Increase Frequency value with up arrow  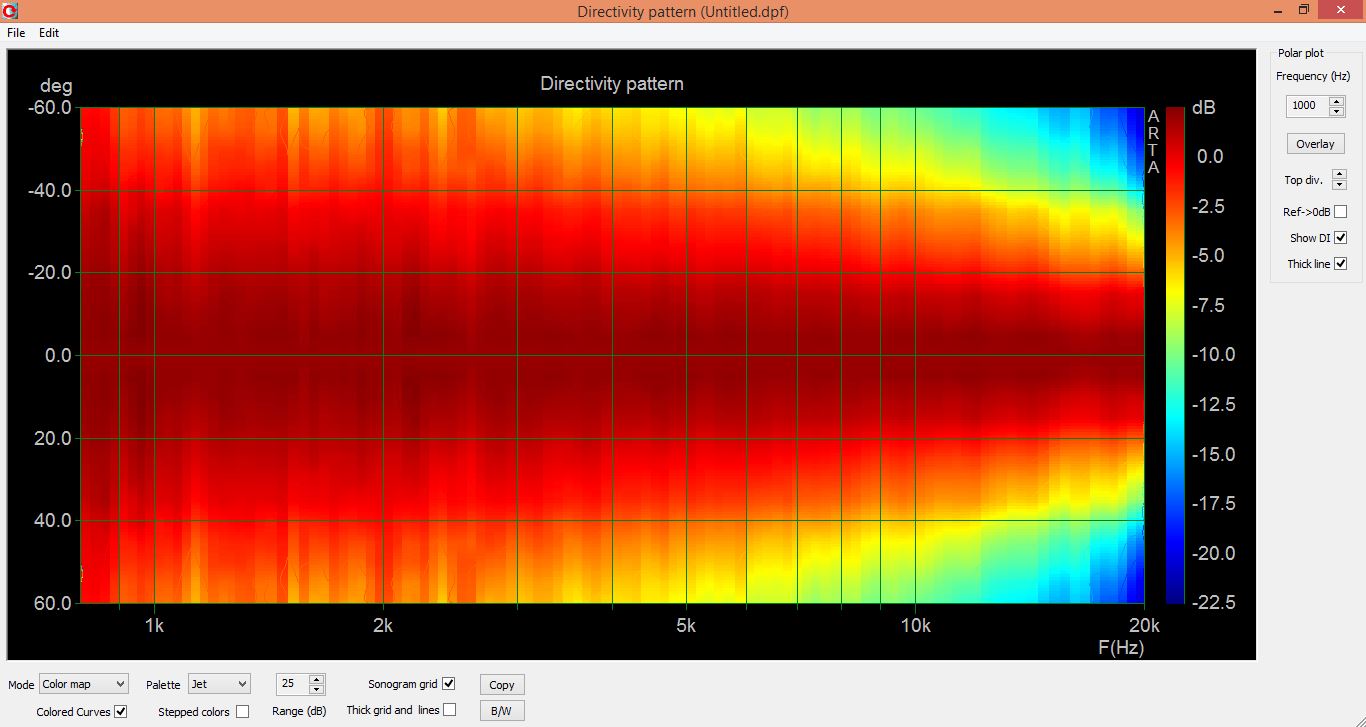(1337, 101)
